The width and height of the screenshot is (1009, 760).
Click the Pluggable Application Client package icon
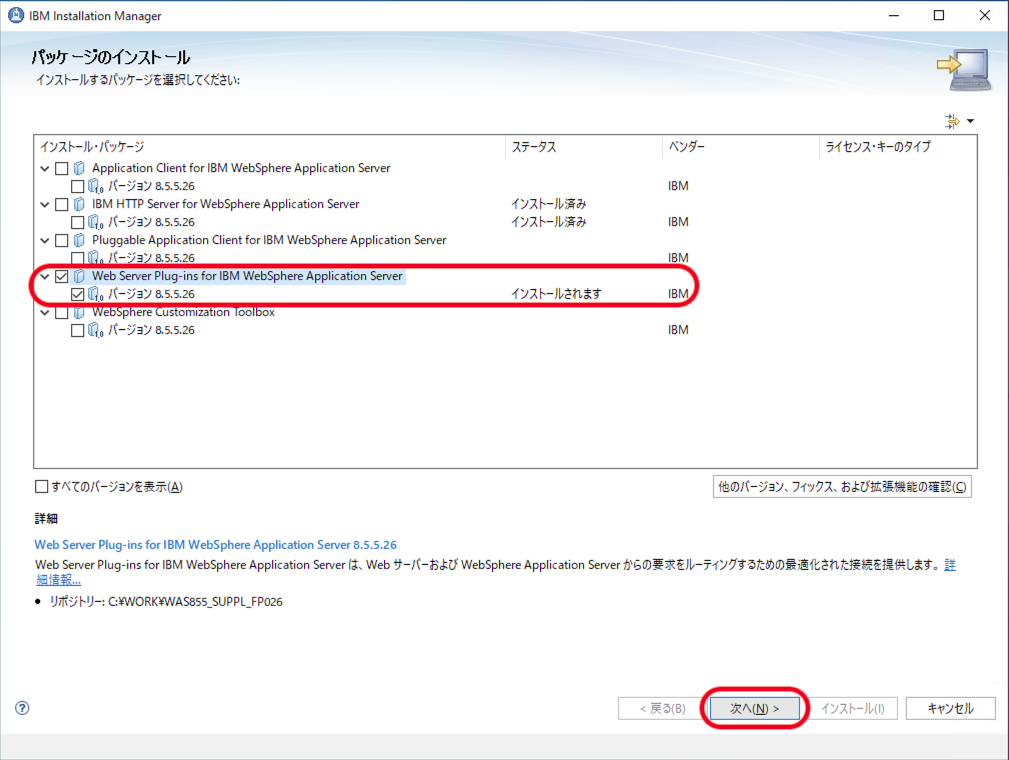(79, 240)
